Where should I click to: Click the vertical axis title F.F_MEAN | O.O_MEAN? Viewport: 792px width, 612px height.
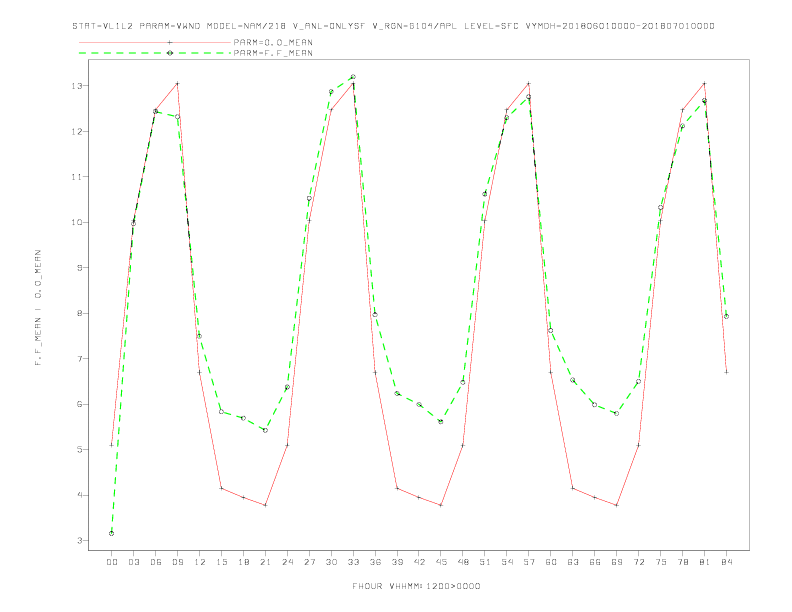38,308
